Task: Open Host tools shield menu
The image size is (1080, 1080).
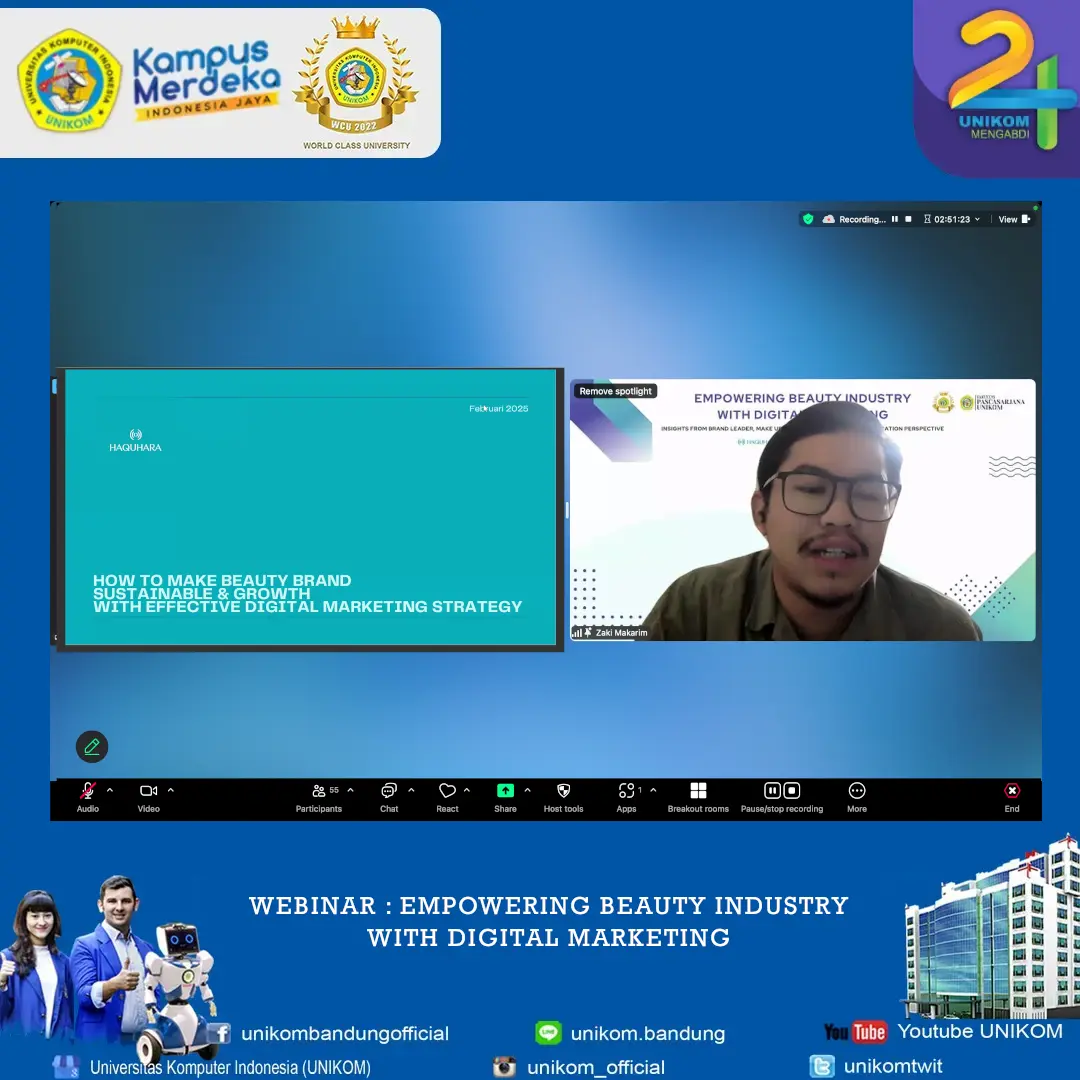Action: 563,791
